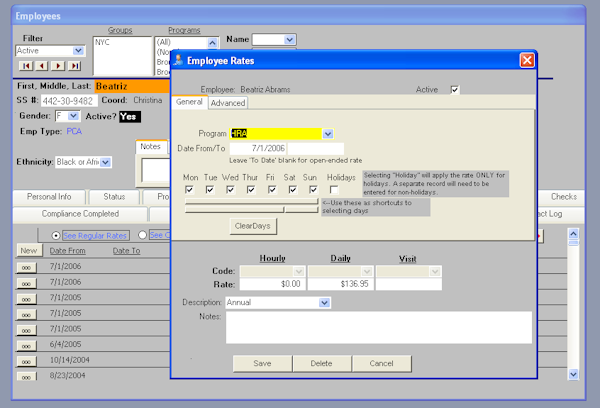Uncheck the Mon day checkbox
The width and height of the screenshot is (600, 408).
pos(189,189)
